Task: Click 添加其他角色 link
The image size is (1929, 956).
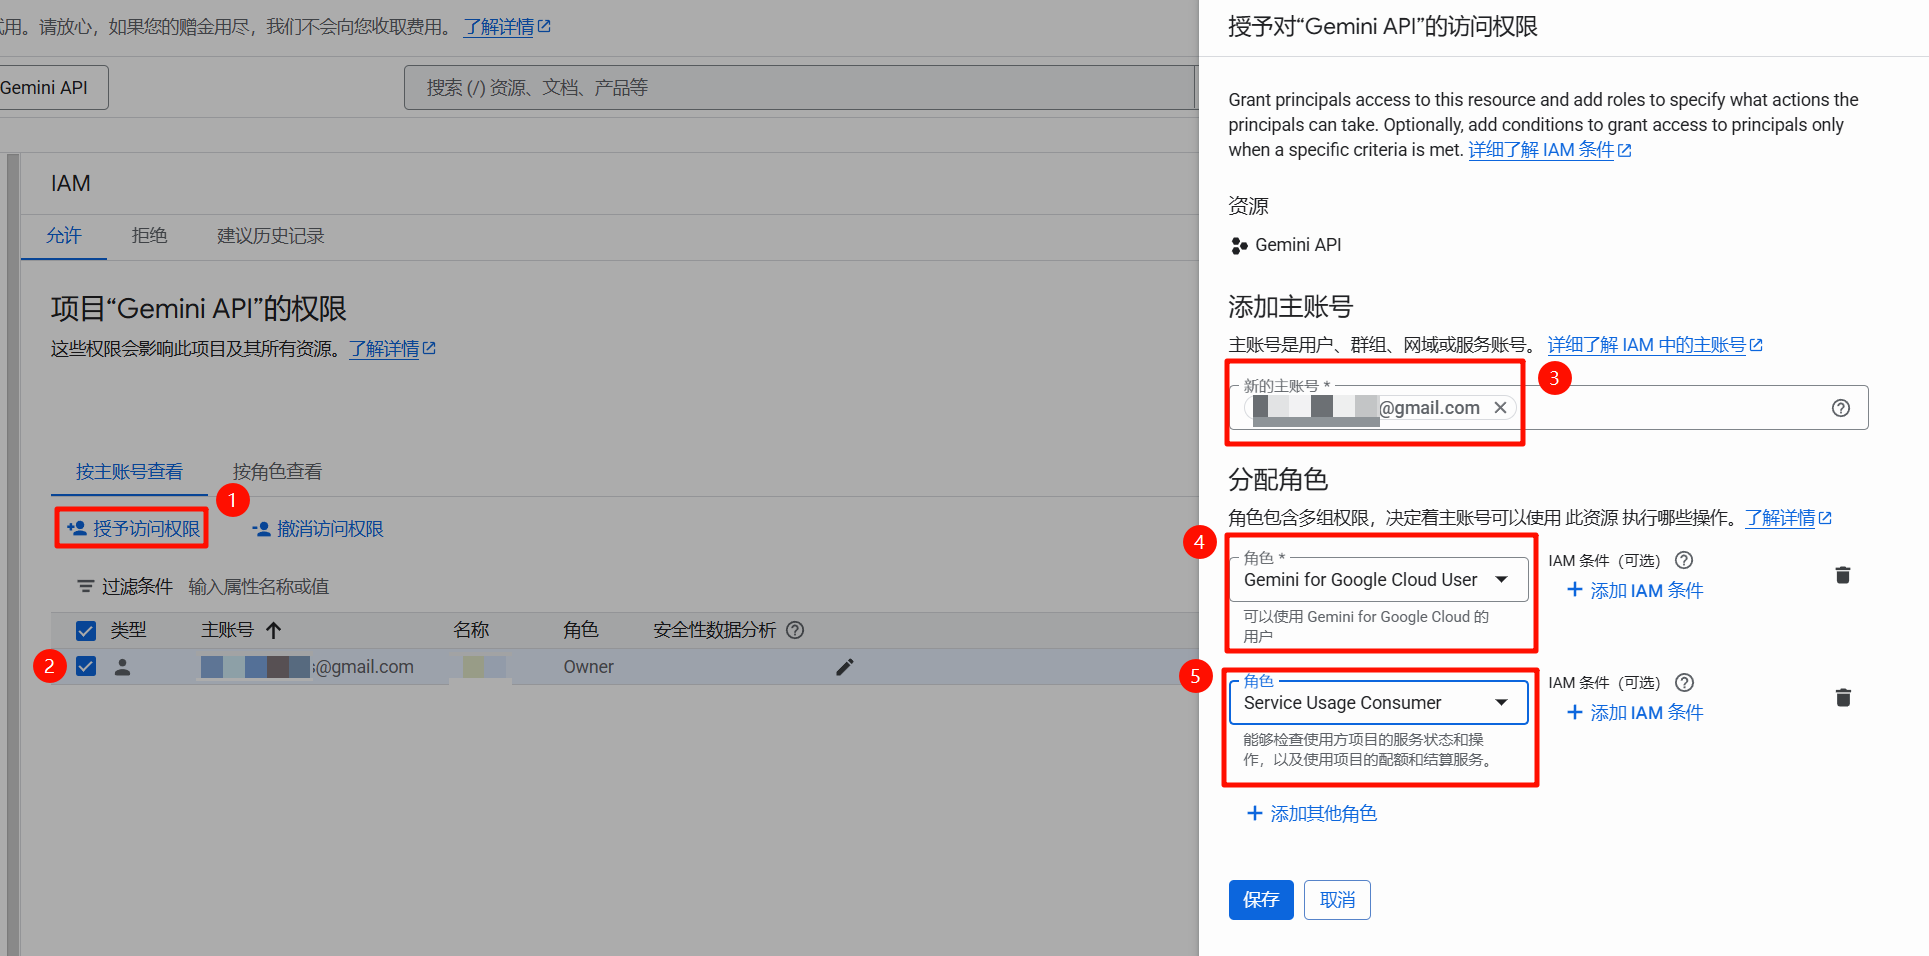Action: [x=1311, y=814]
